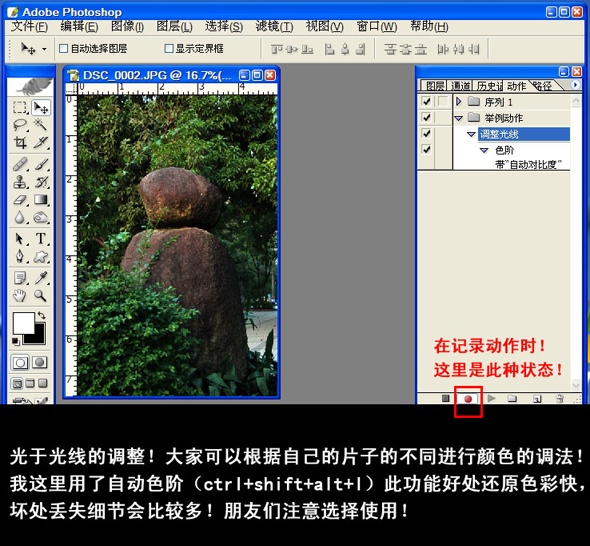This screenshot has width=590, height=546.
Task: Toggle checkmark for 举例动作 set
Action: pyautogui.click(x=426, y=118)
